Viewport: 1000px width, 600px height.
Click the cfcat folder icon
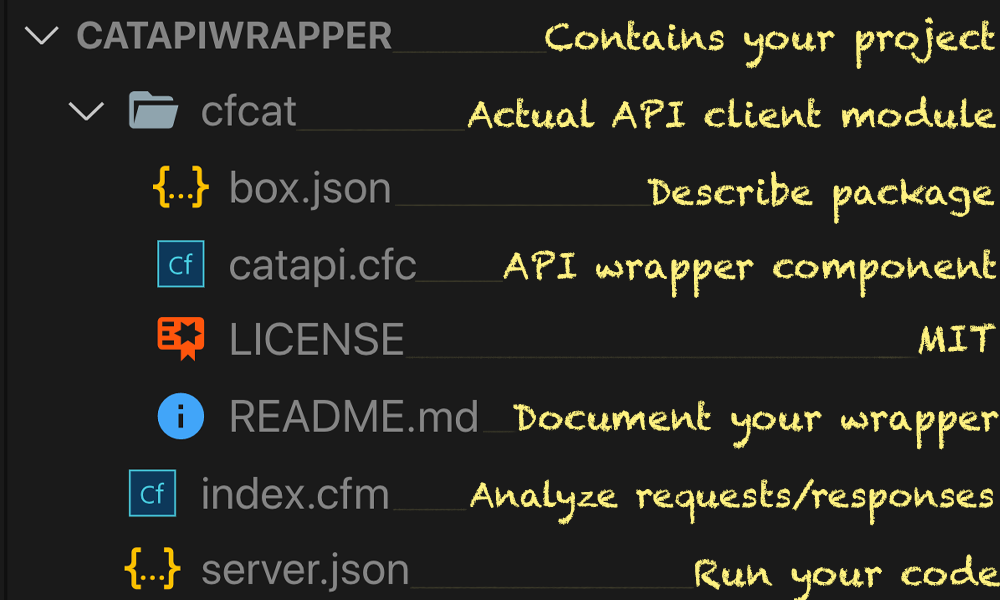(153, 110)
